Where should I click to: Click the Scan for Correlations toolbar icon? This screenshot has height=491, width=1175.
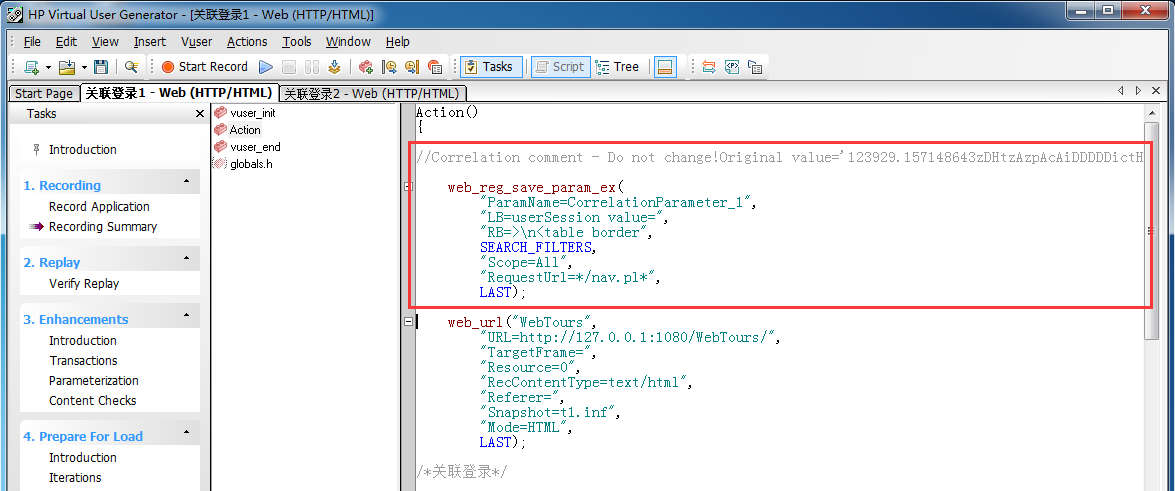point(709,67)
